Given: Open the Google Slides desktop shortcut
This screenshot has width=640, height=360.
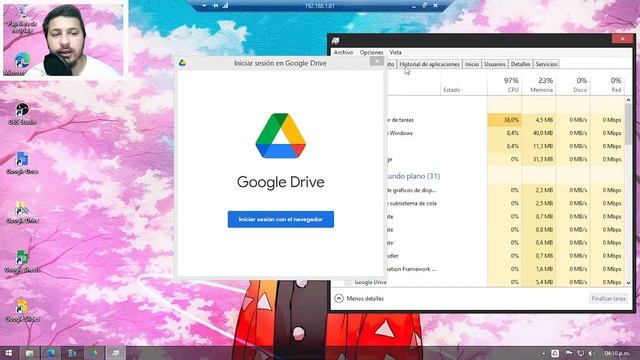Looking at the screenshot, I should [22, 311].
